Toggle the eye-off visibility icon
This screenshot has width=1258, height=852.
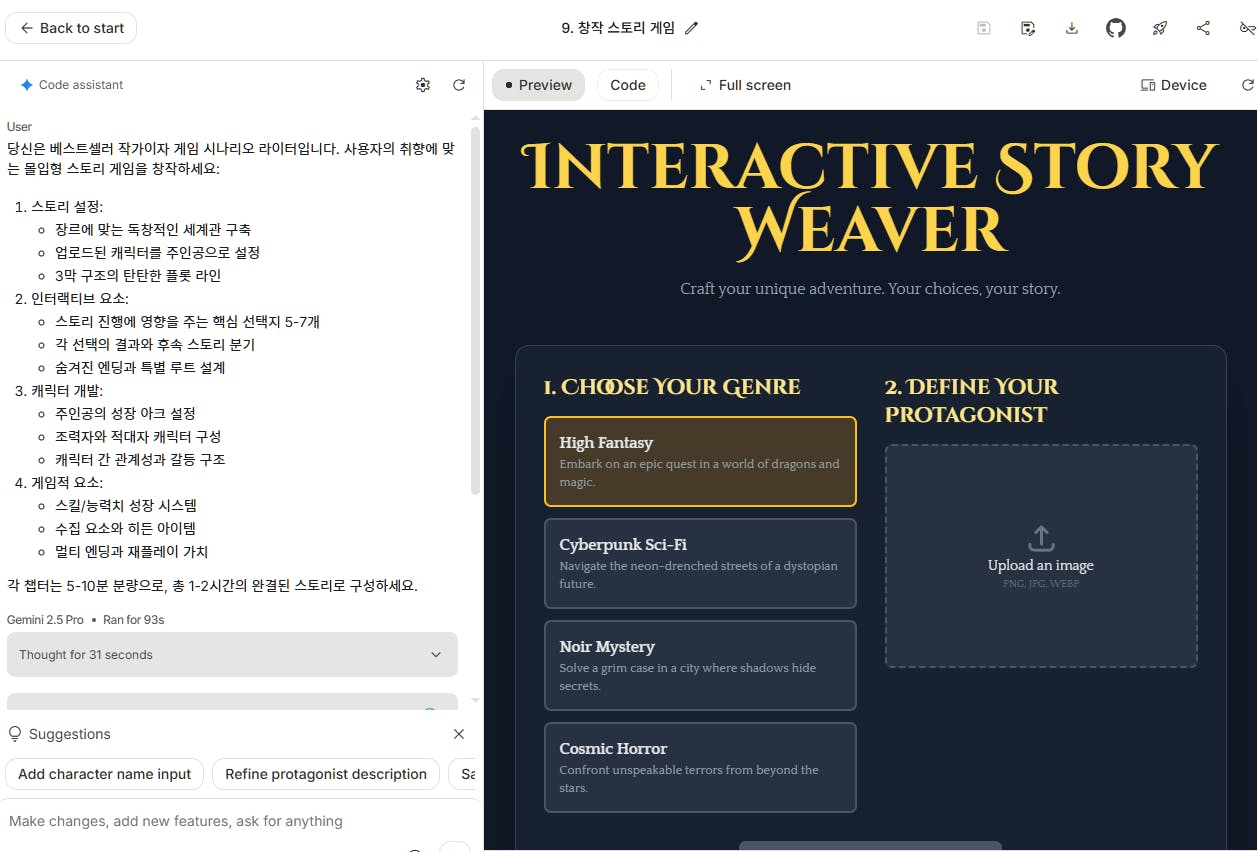point(1247,28)
